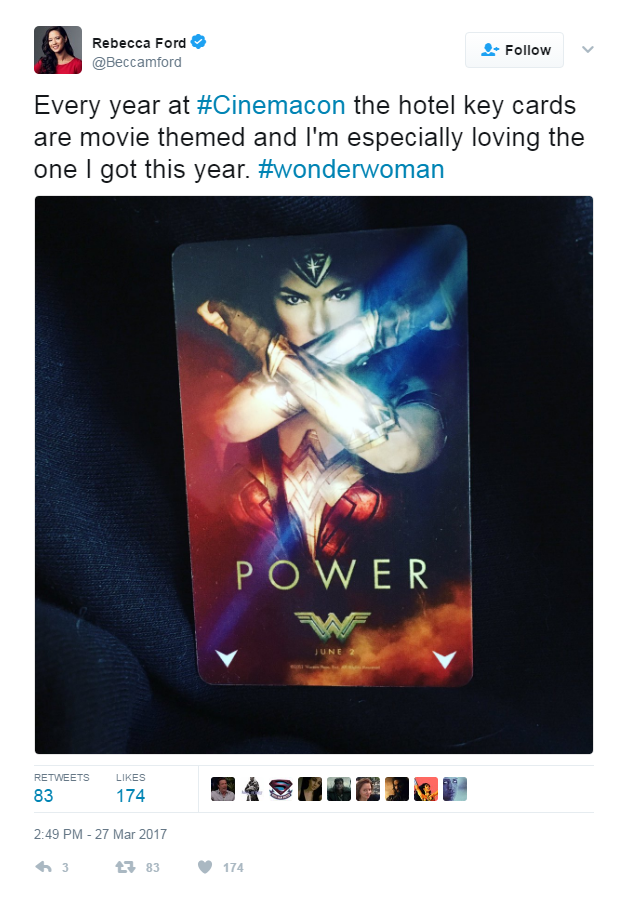Enlarge the Wonder Woman key card photo

tap(314, 475)
